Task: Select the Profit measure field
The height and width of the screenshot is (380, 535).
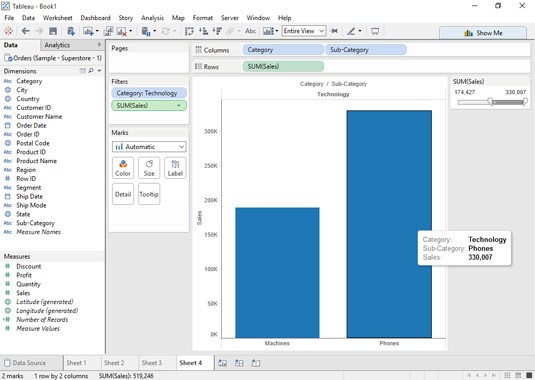Action: click(24, 275)
